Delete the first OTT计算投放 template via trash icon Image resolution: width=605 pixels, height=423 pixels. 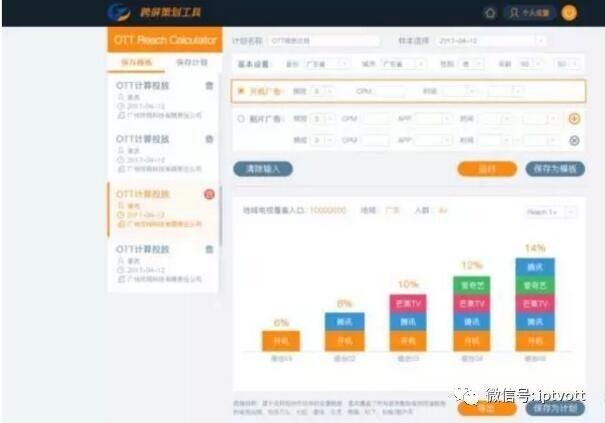(209, 85)
